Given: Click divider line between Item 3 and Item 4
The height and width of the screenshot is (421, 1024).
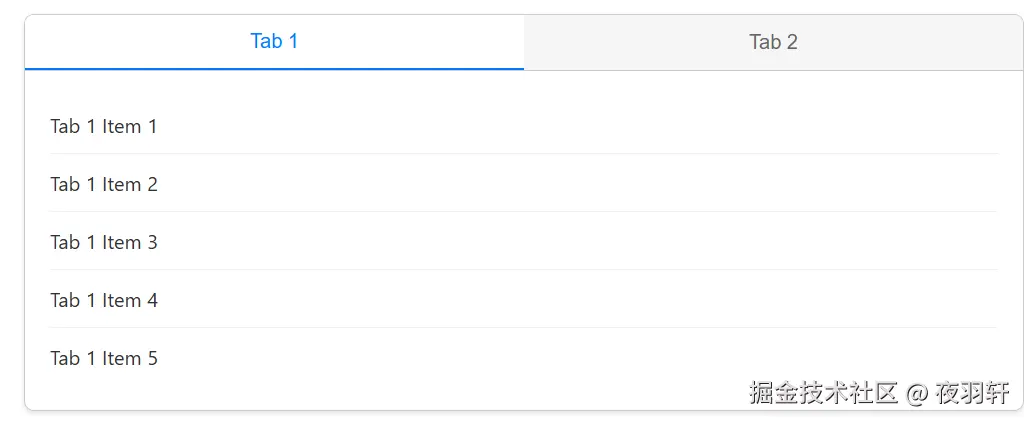Looking at the screenshot, I should [523, 270].
